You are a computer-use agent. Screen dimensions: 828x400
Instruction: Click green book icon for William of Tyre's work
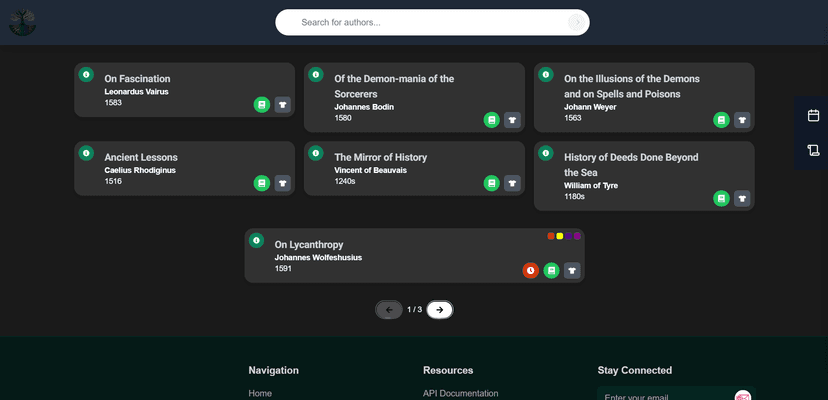click(721, 198)
